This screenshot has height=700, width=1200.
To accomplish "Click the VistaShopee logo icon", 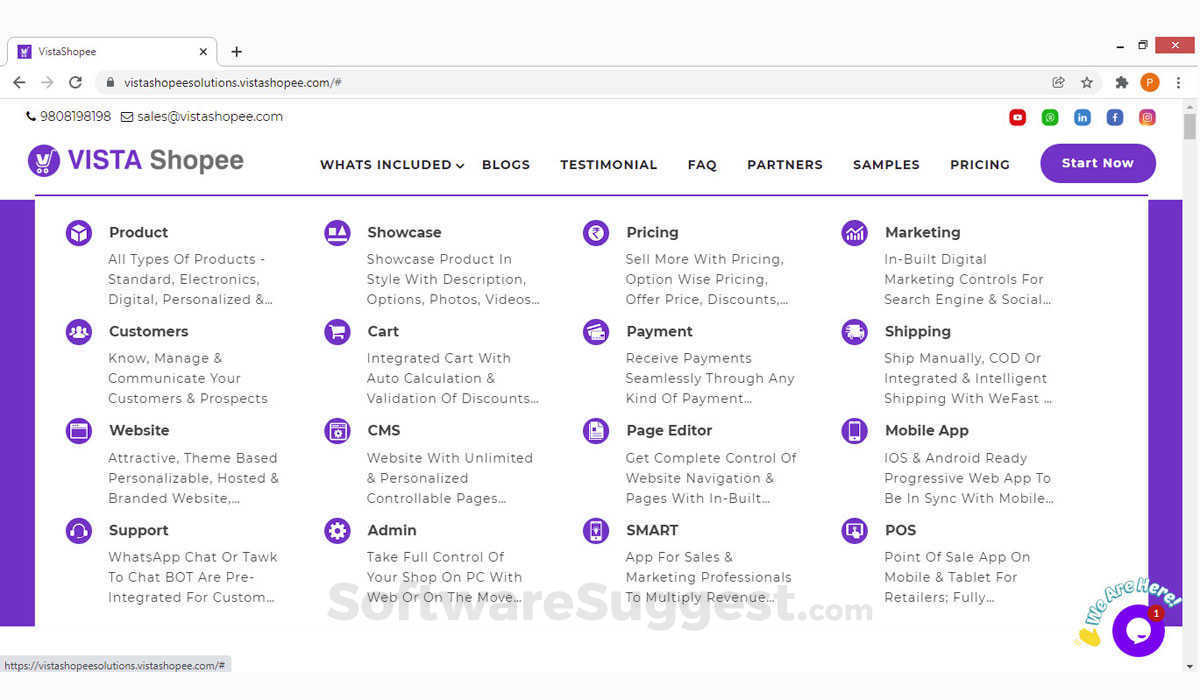I will (x=43, y=161).
